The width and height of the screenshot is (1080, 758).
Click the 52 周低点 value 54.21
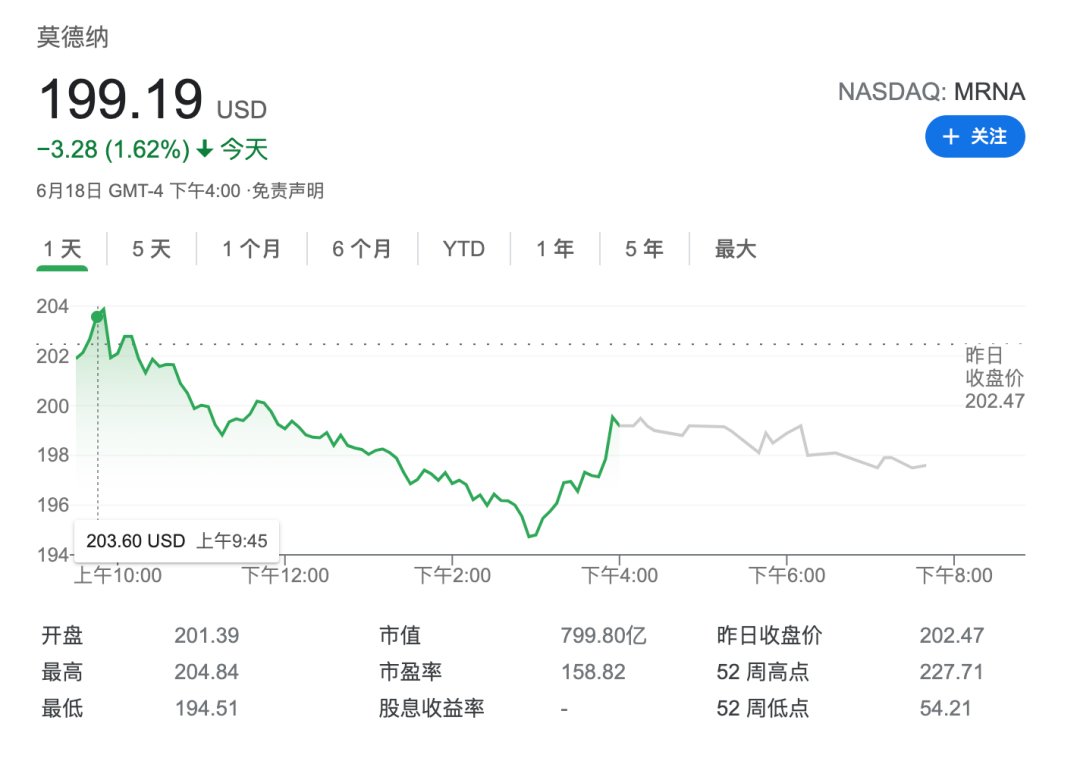(x=946, y=708)
